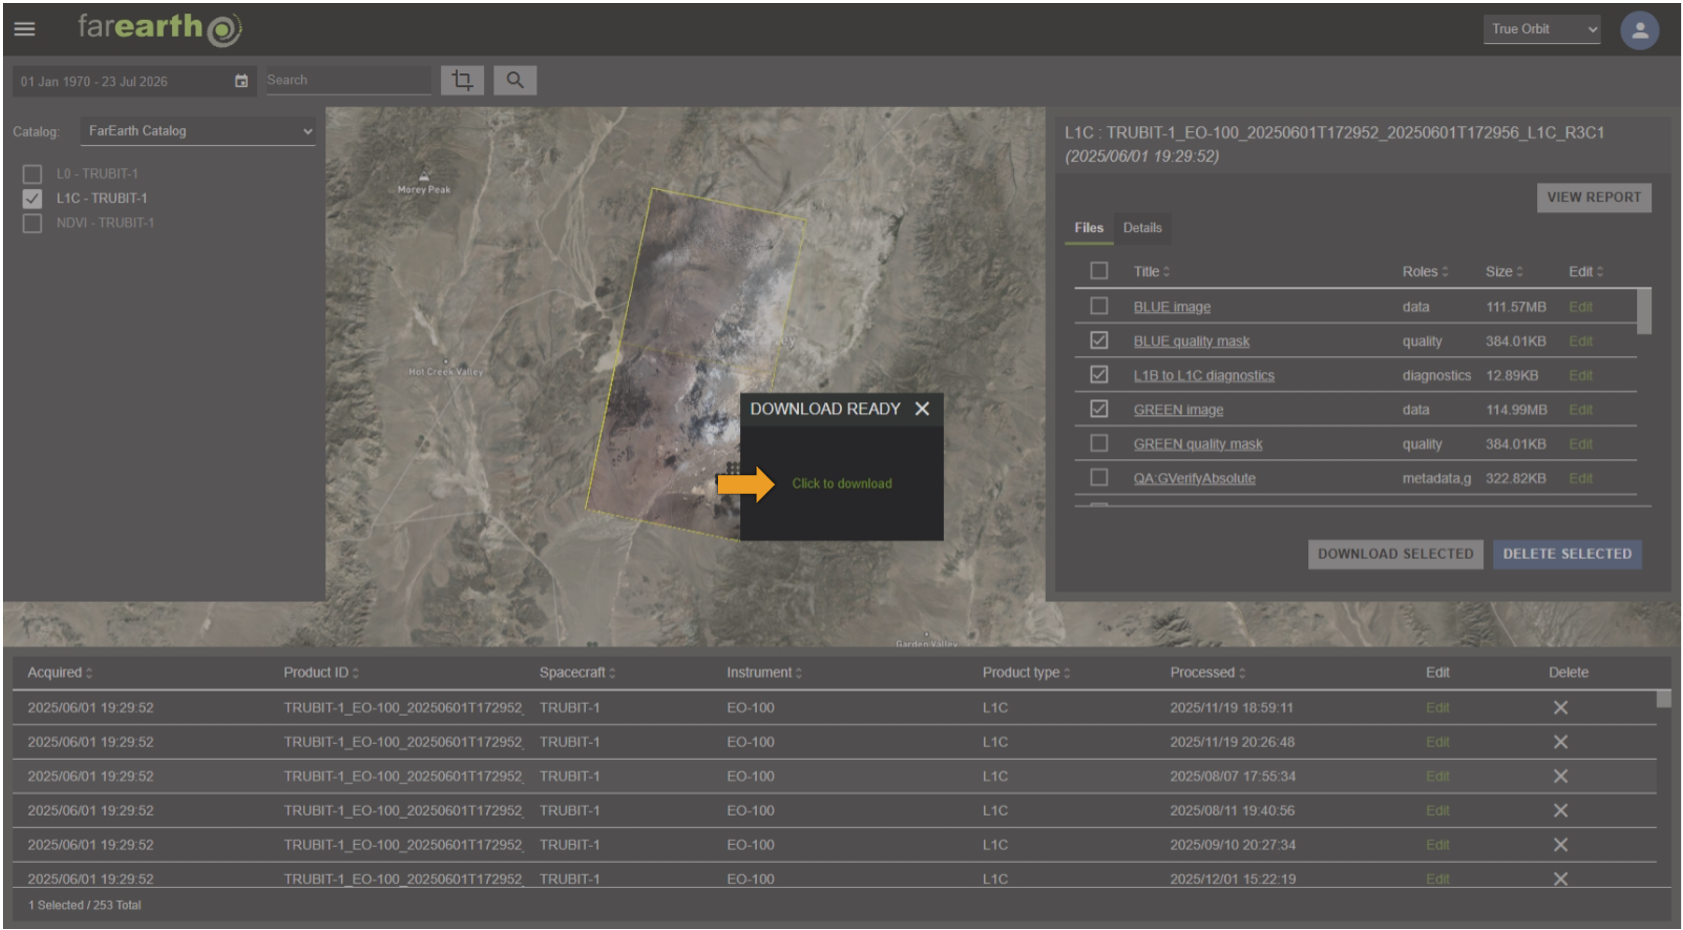
Task: Click the Hot Creek Valley map label
Action: [x=445, y=372]
